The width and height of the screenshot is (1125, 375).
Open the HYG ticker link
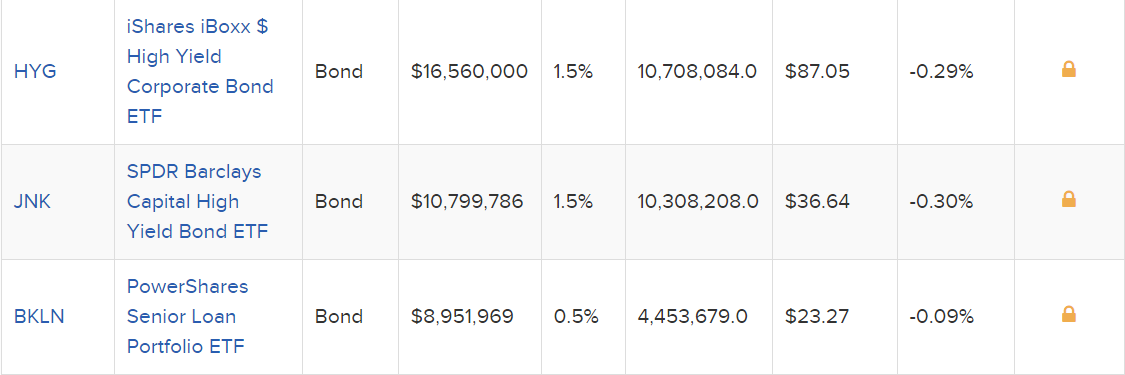[x=35, y=72]
